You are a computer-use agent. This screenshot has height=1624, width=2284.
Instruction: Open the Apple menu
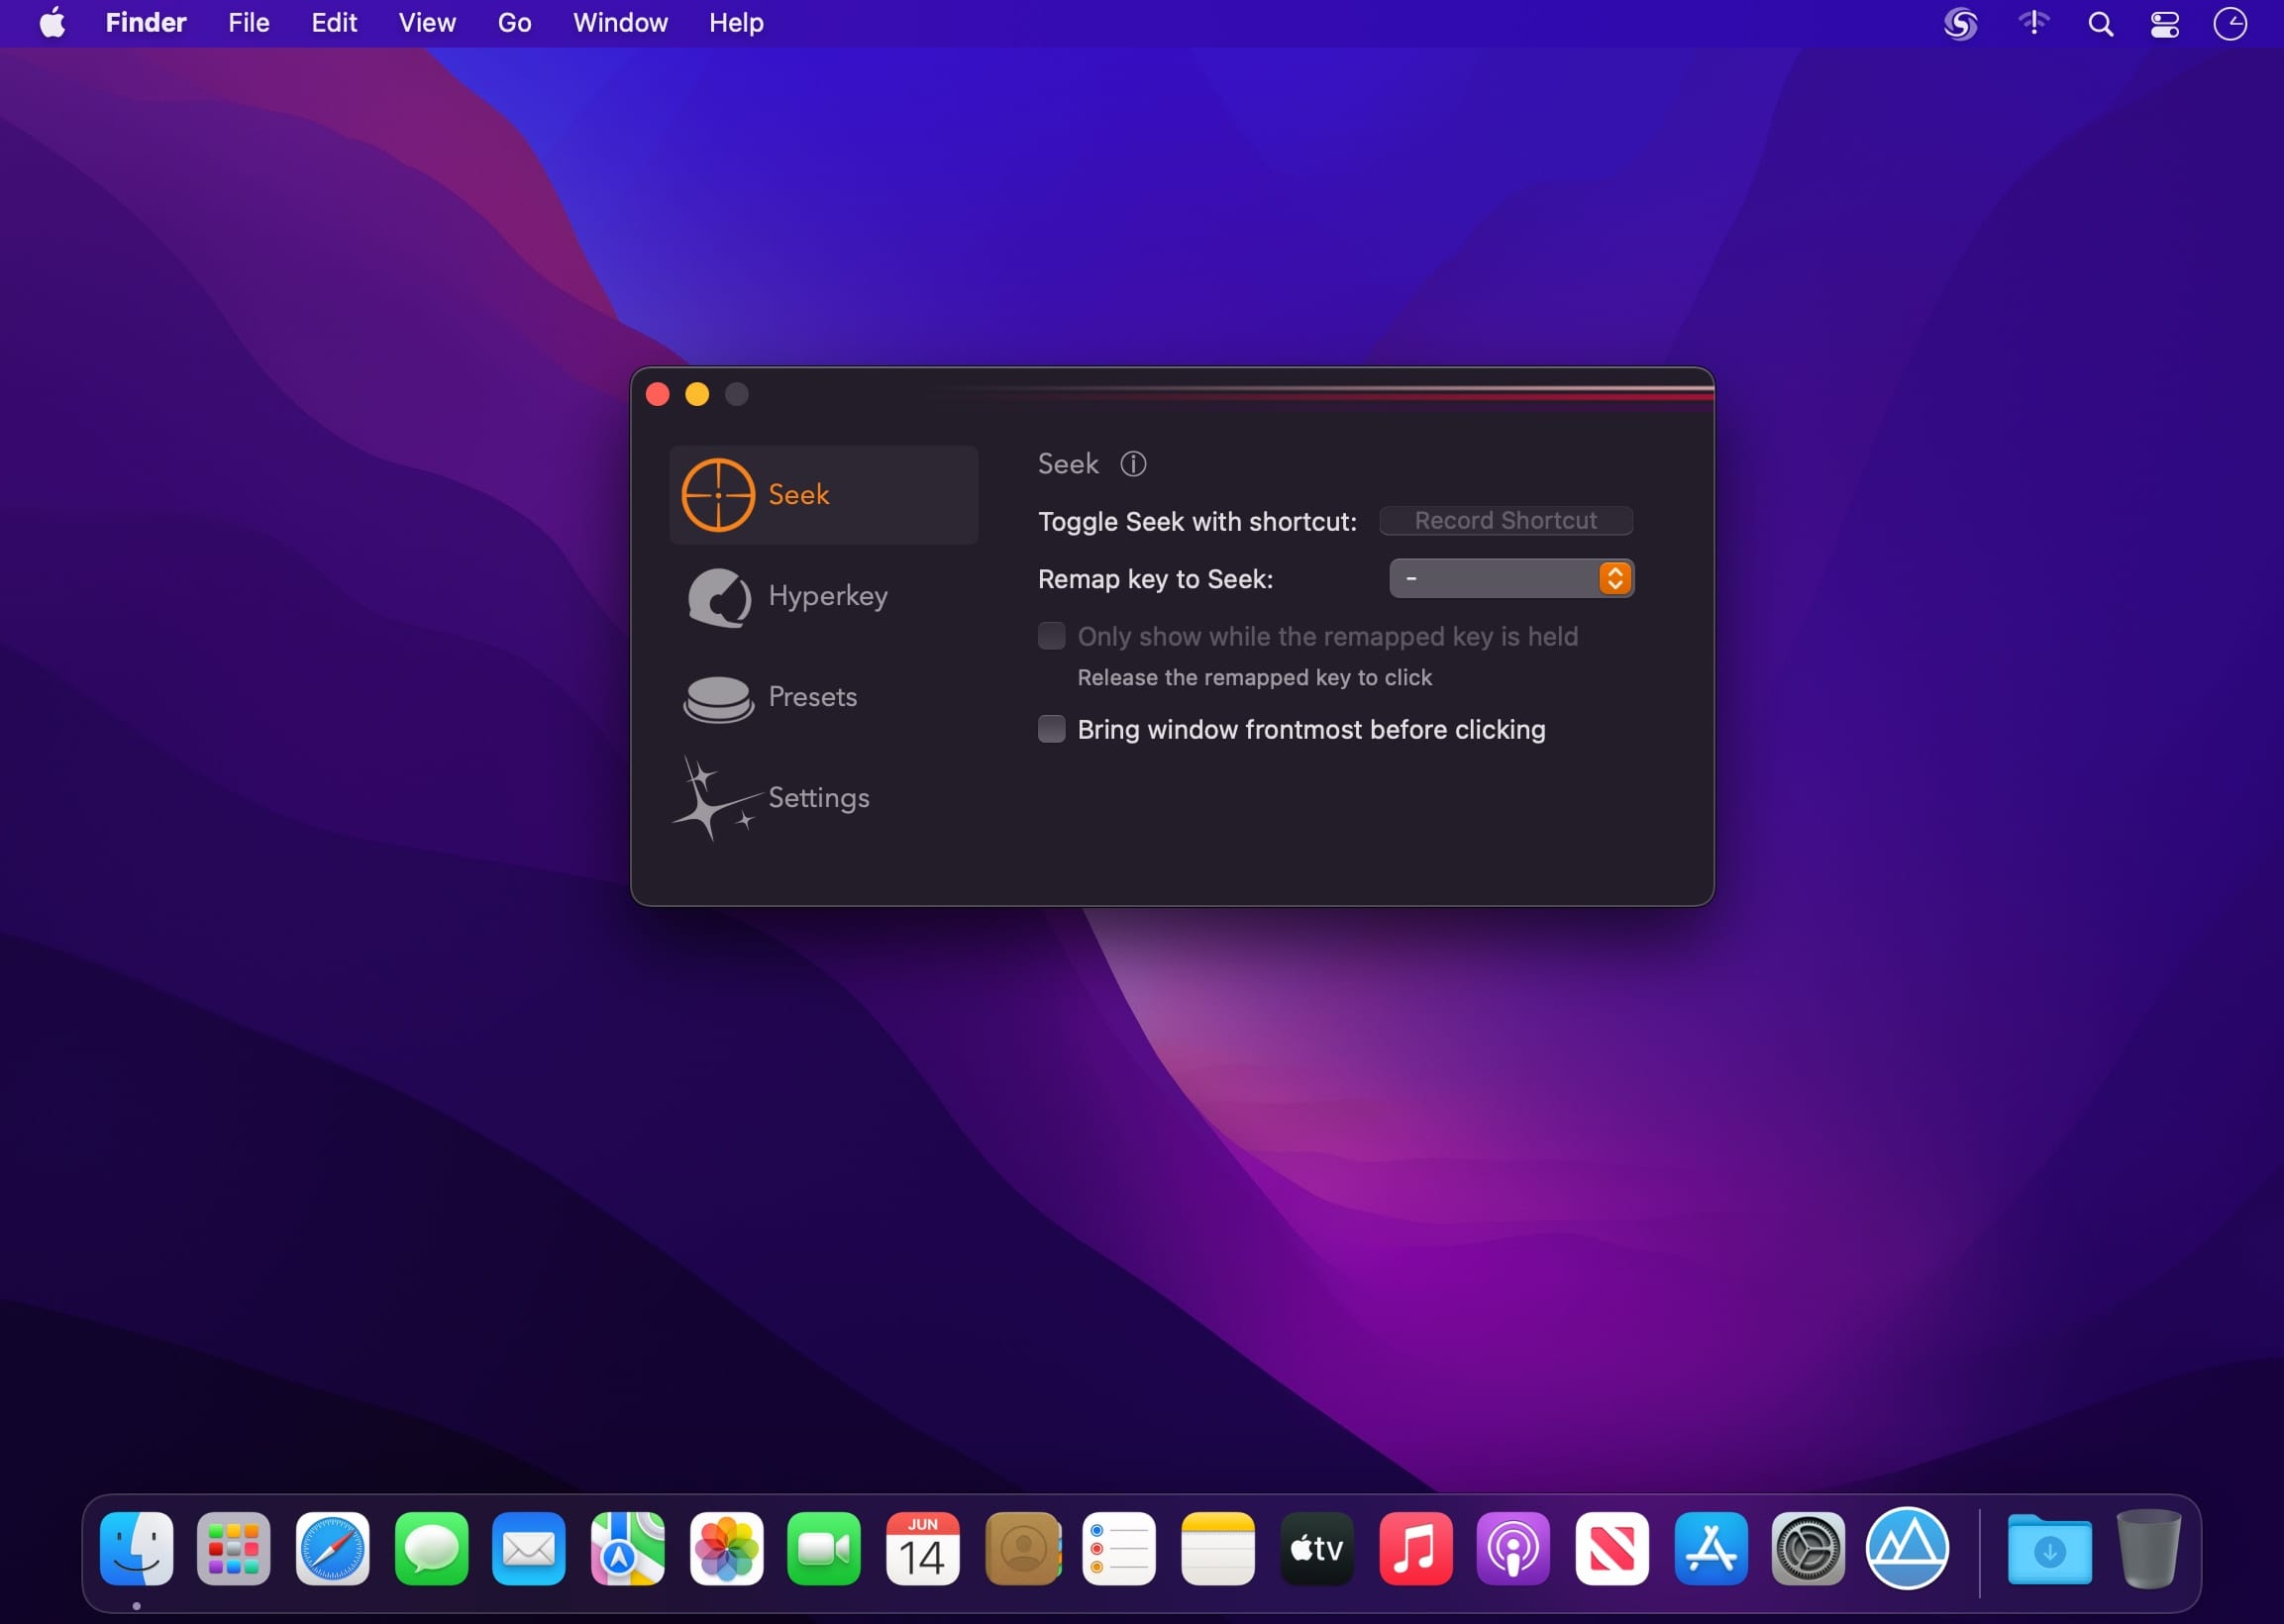click(x=52, y=23)
